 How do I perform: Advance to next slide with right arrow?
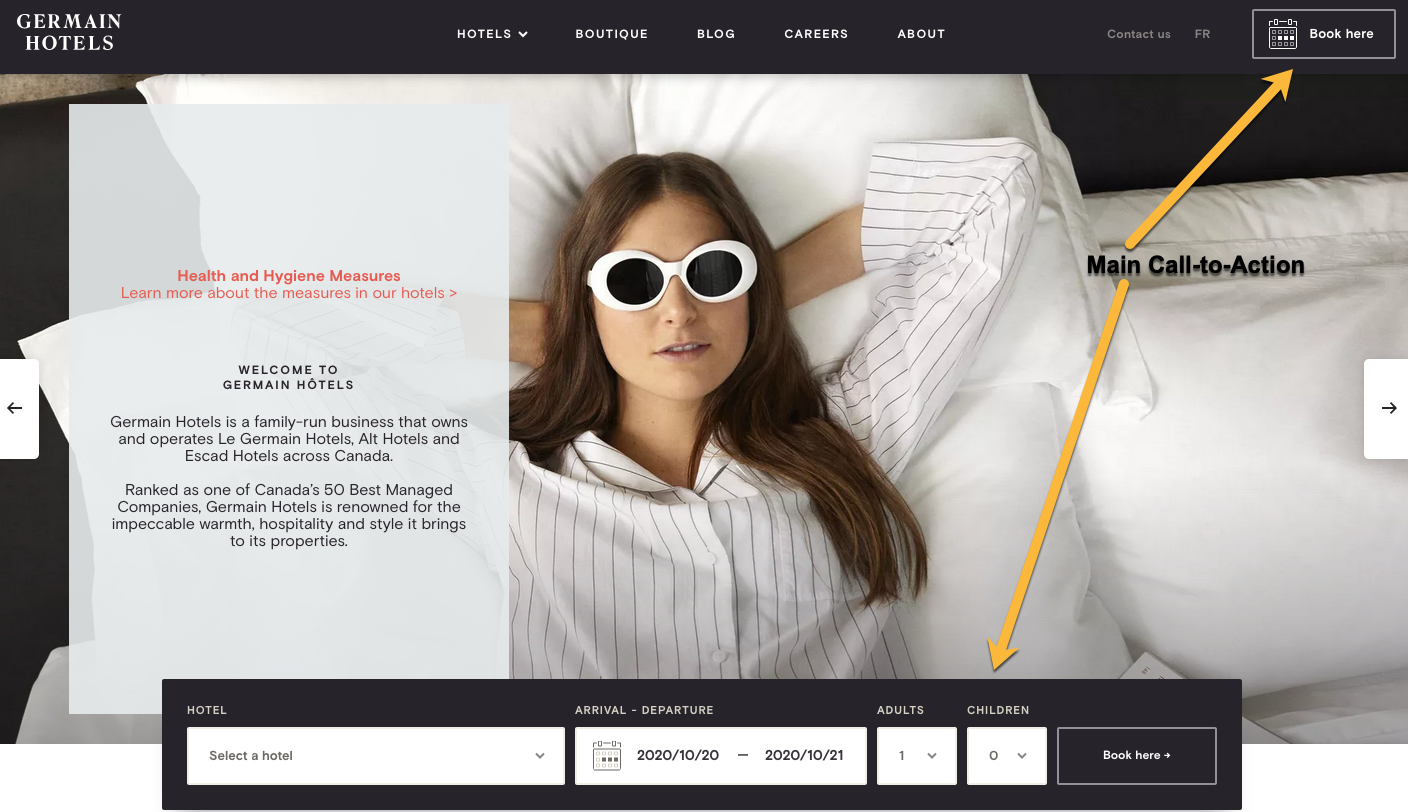click(x=1388, y=408)
